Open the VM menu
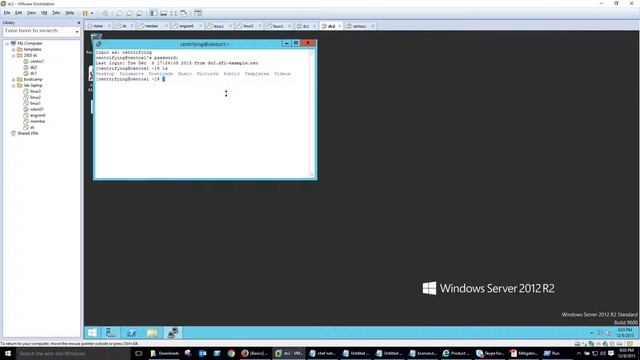The width and height of the screenshot is (640, 360). click(x=44, y=13)
